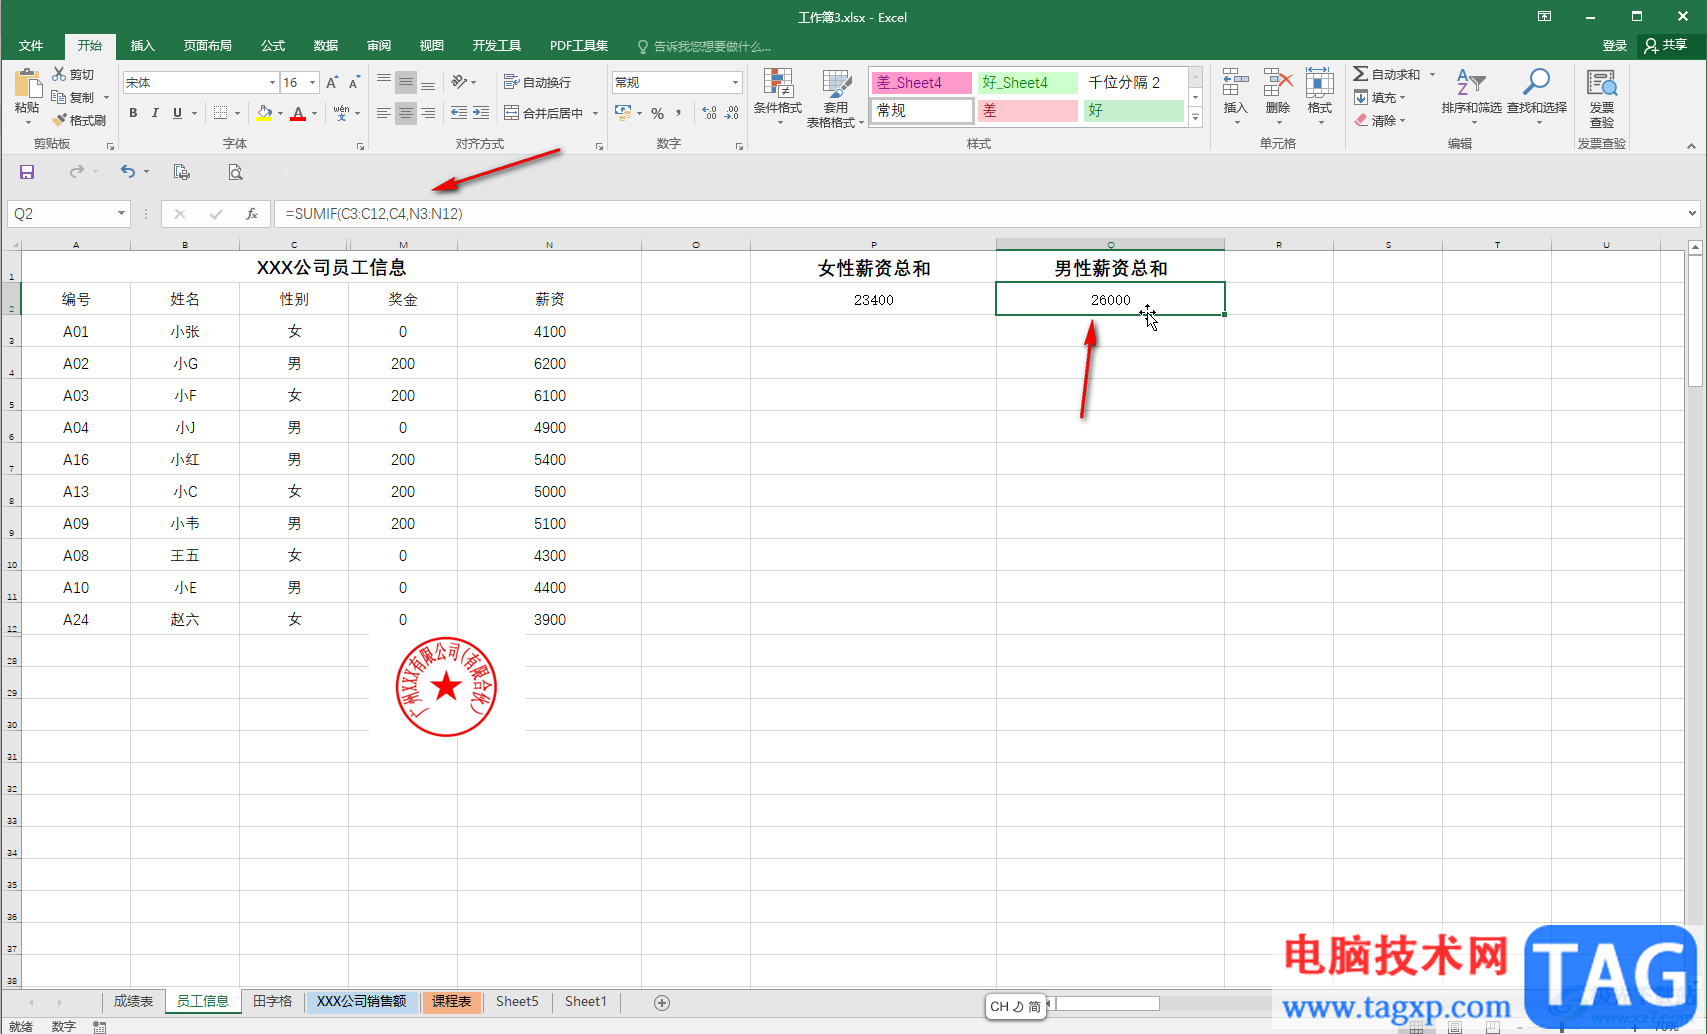Click the 登录 sign-in link
1707x1034 pixels.
coord(1615,46)
